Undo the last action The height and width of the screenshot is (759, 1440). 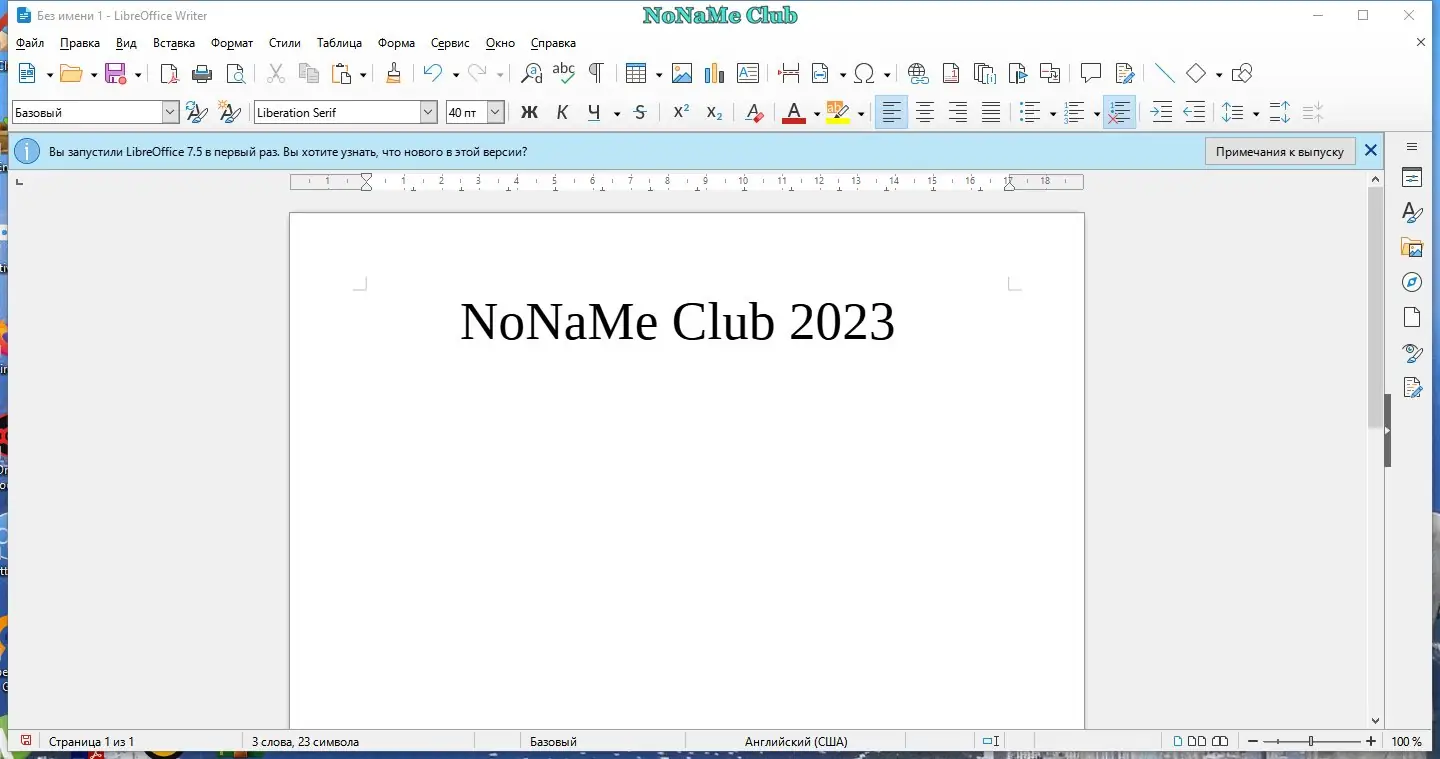(432, 73)
